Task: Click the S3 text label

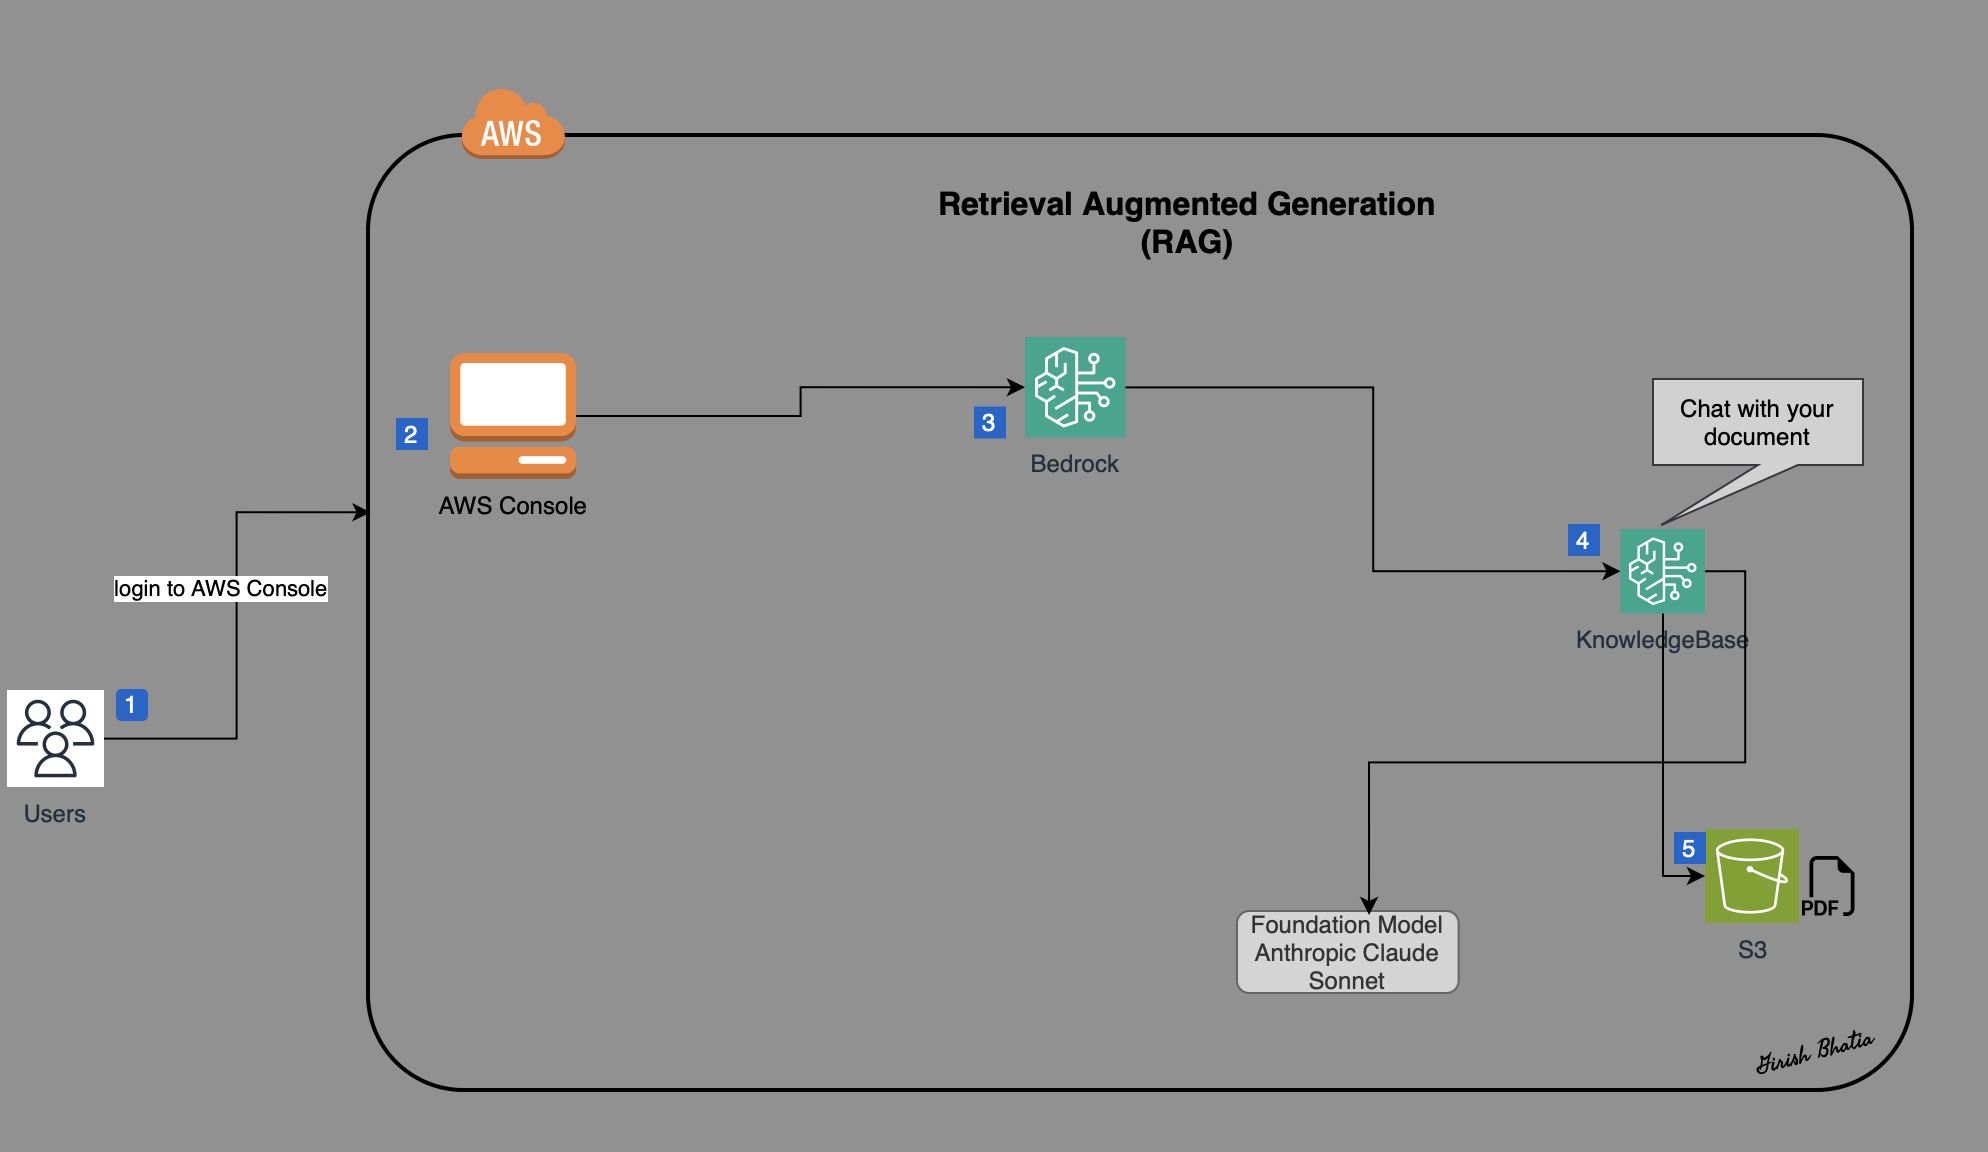Action: tap(1752, 950)
